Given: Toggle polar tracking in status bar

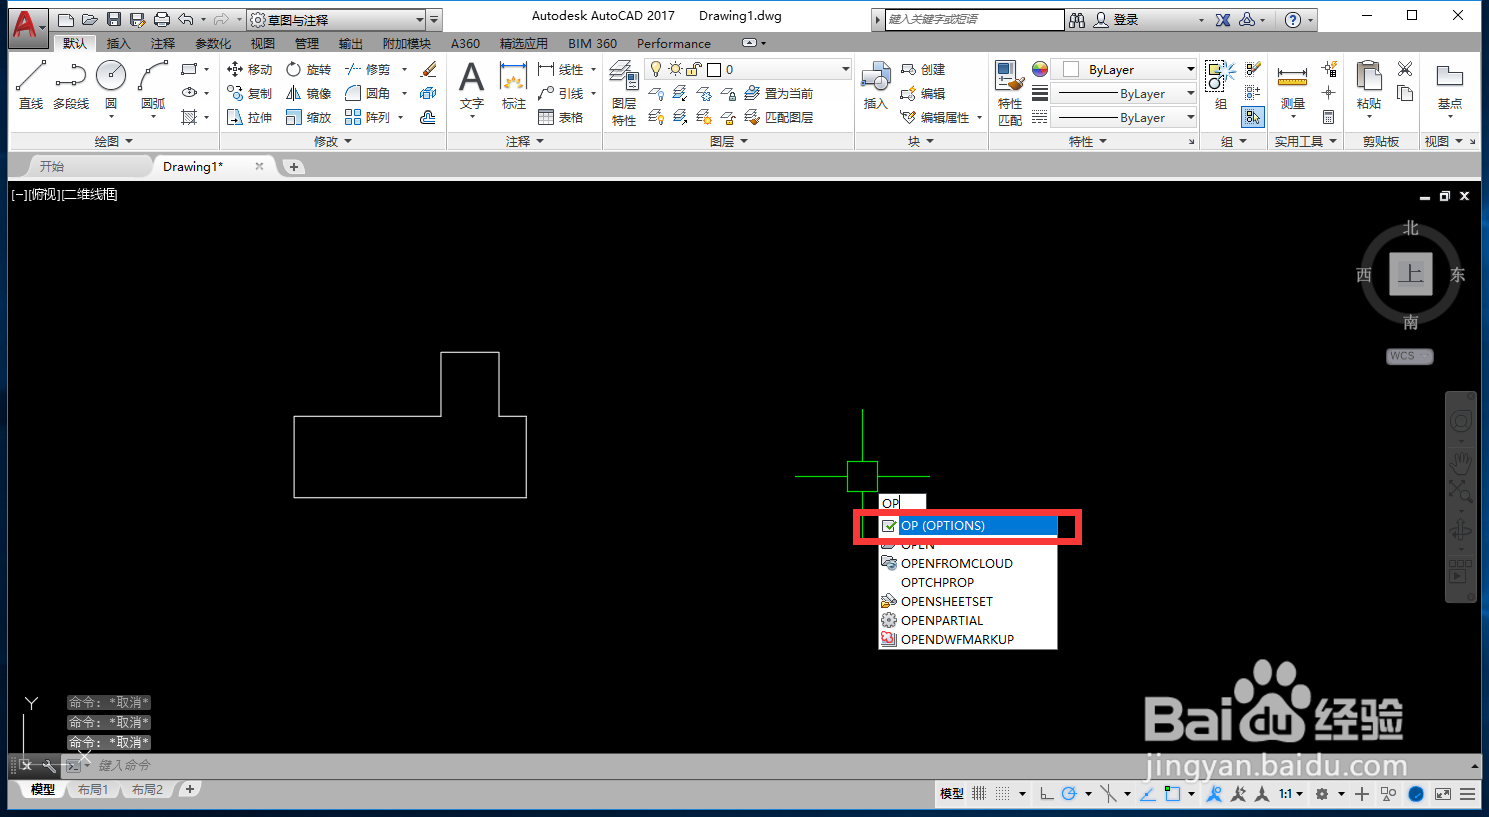Looking at the screenshot, I should pos(1069,793).
